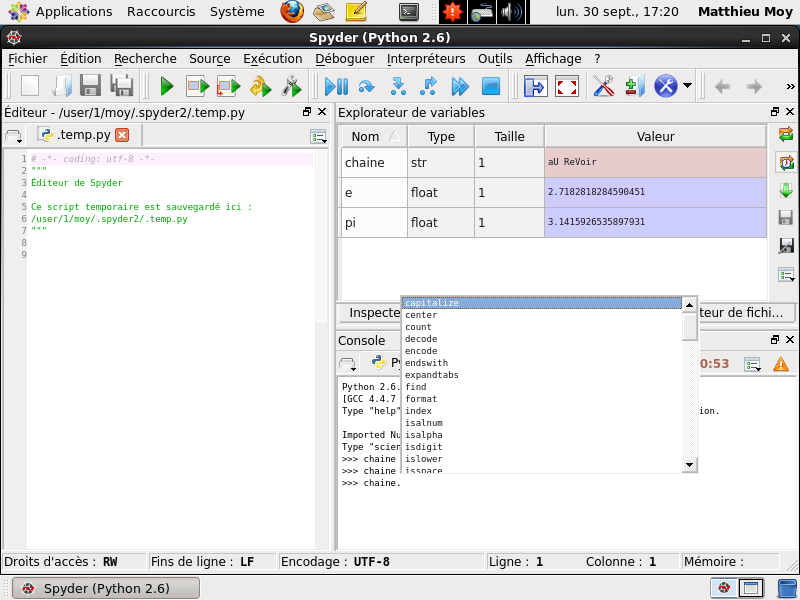Sort variables by the Nom column
This screenshot has width=800, height=600.
coord(373,136)
